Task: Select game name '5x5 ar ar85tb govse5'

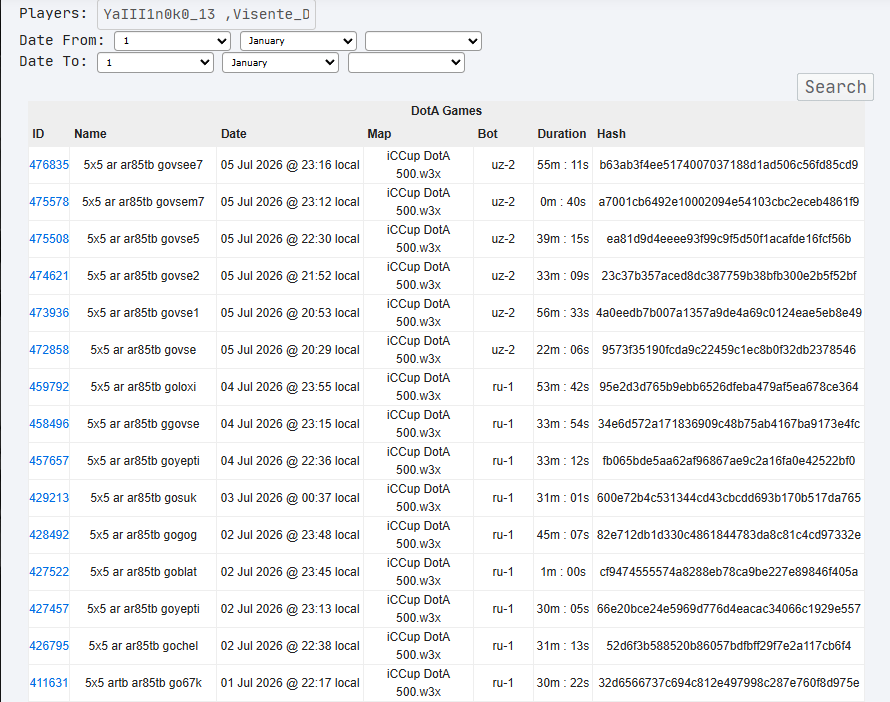Action: pos(143,239)
